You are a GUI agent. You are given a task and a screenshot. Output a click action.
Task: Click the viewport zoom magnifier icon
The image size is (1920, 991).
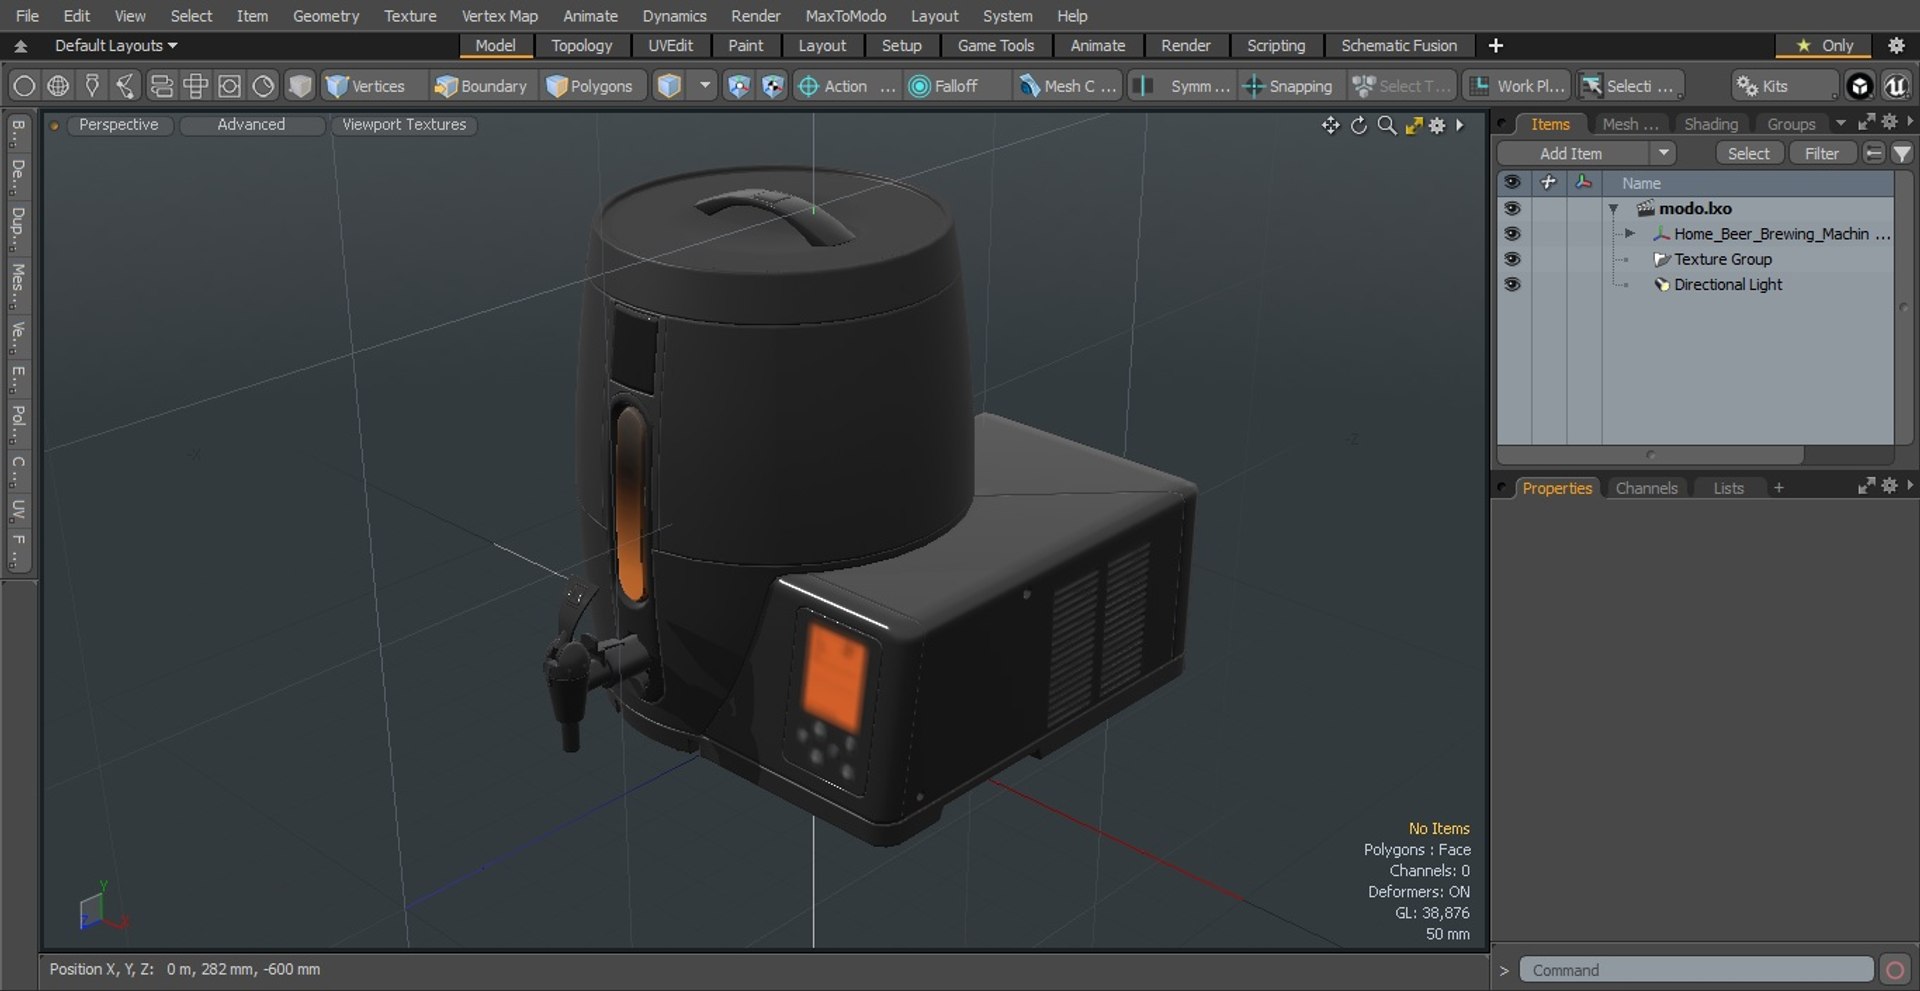(1386, 125)
